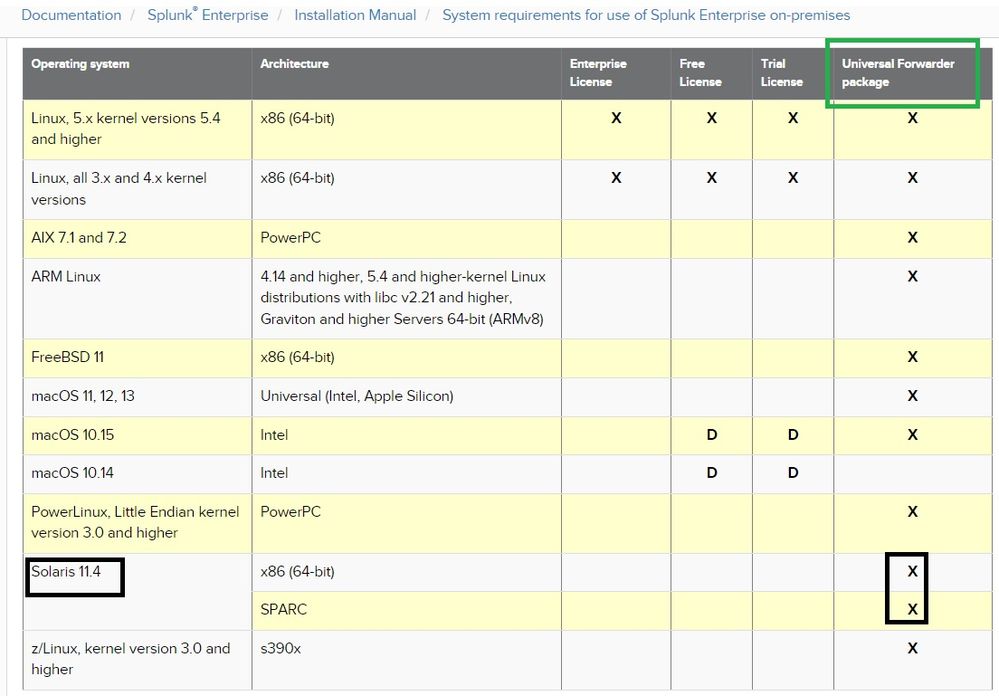Click Trial License X in Linux 3.x row

click(x=793, y=178)
